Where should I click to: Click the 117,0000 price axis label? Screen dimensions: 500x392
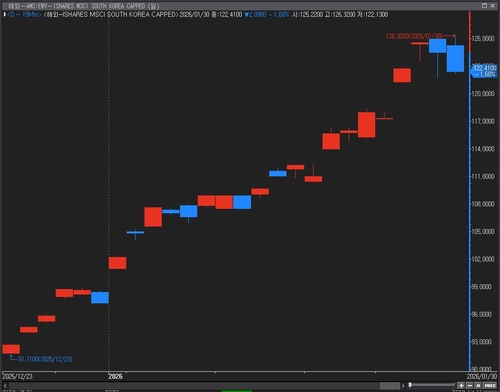483,121
